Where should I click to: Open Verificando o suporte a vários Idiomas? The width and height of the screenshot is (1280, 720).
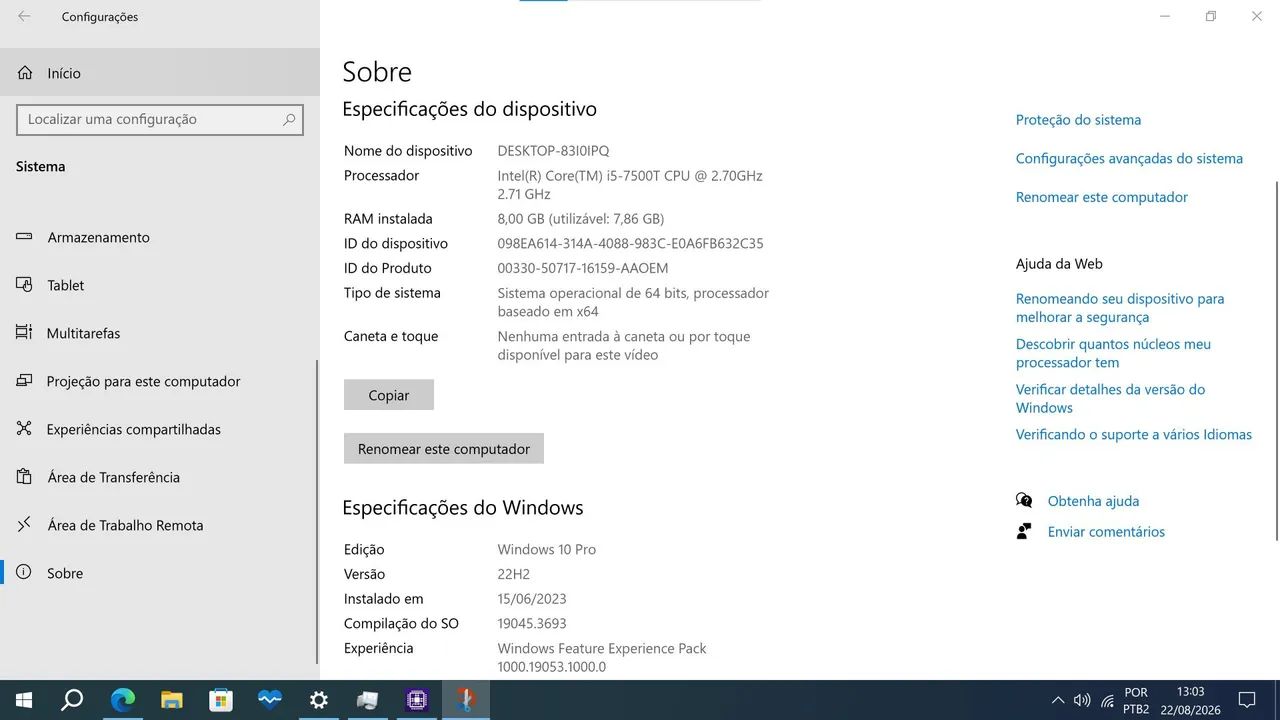[x=1134, y=435]
